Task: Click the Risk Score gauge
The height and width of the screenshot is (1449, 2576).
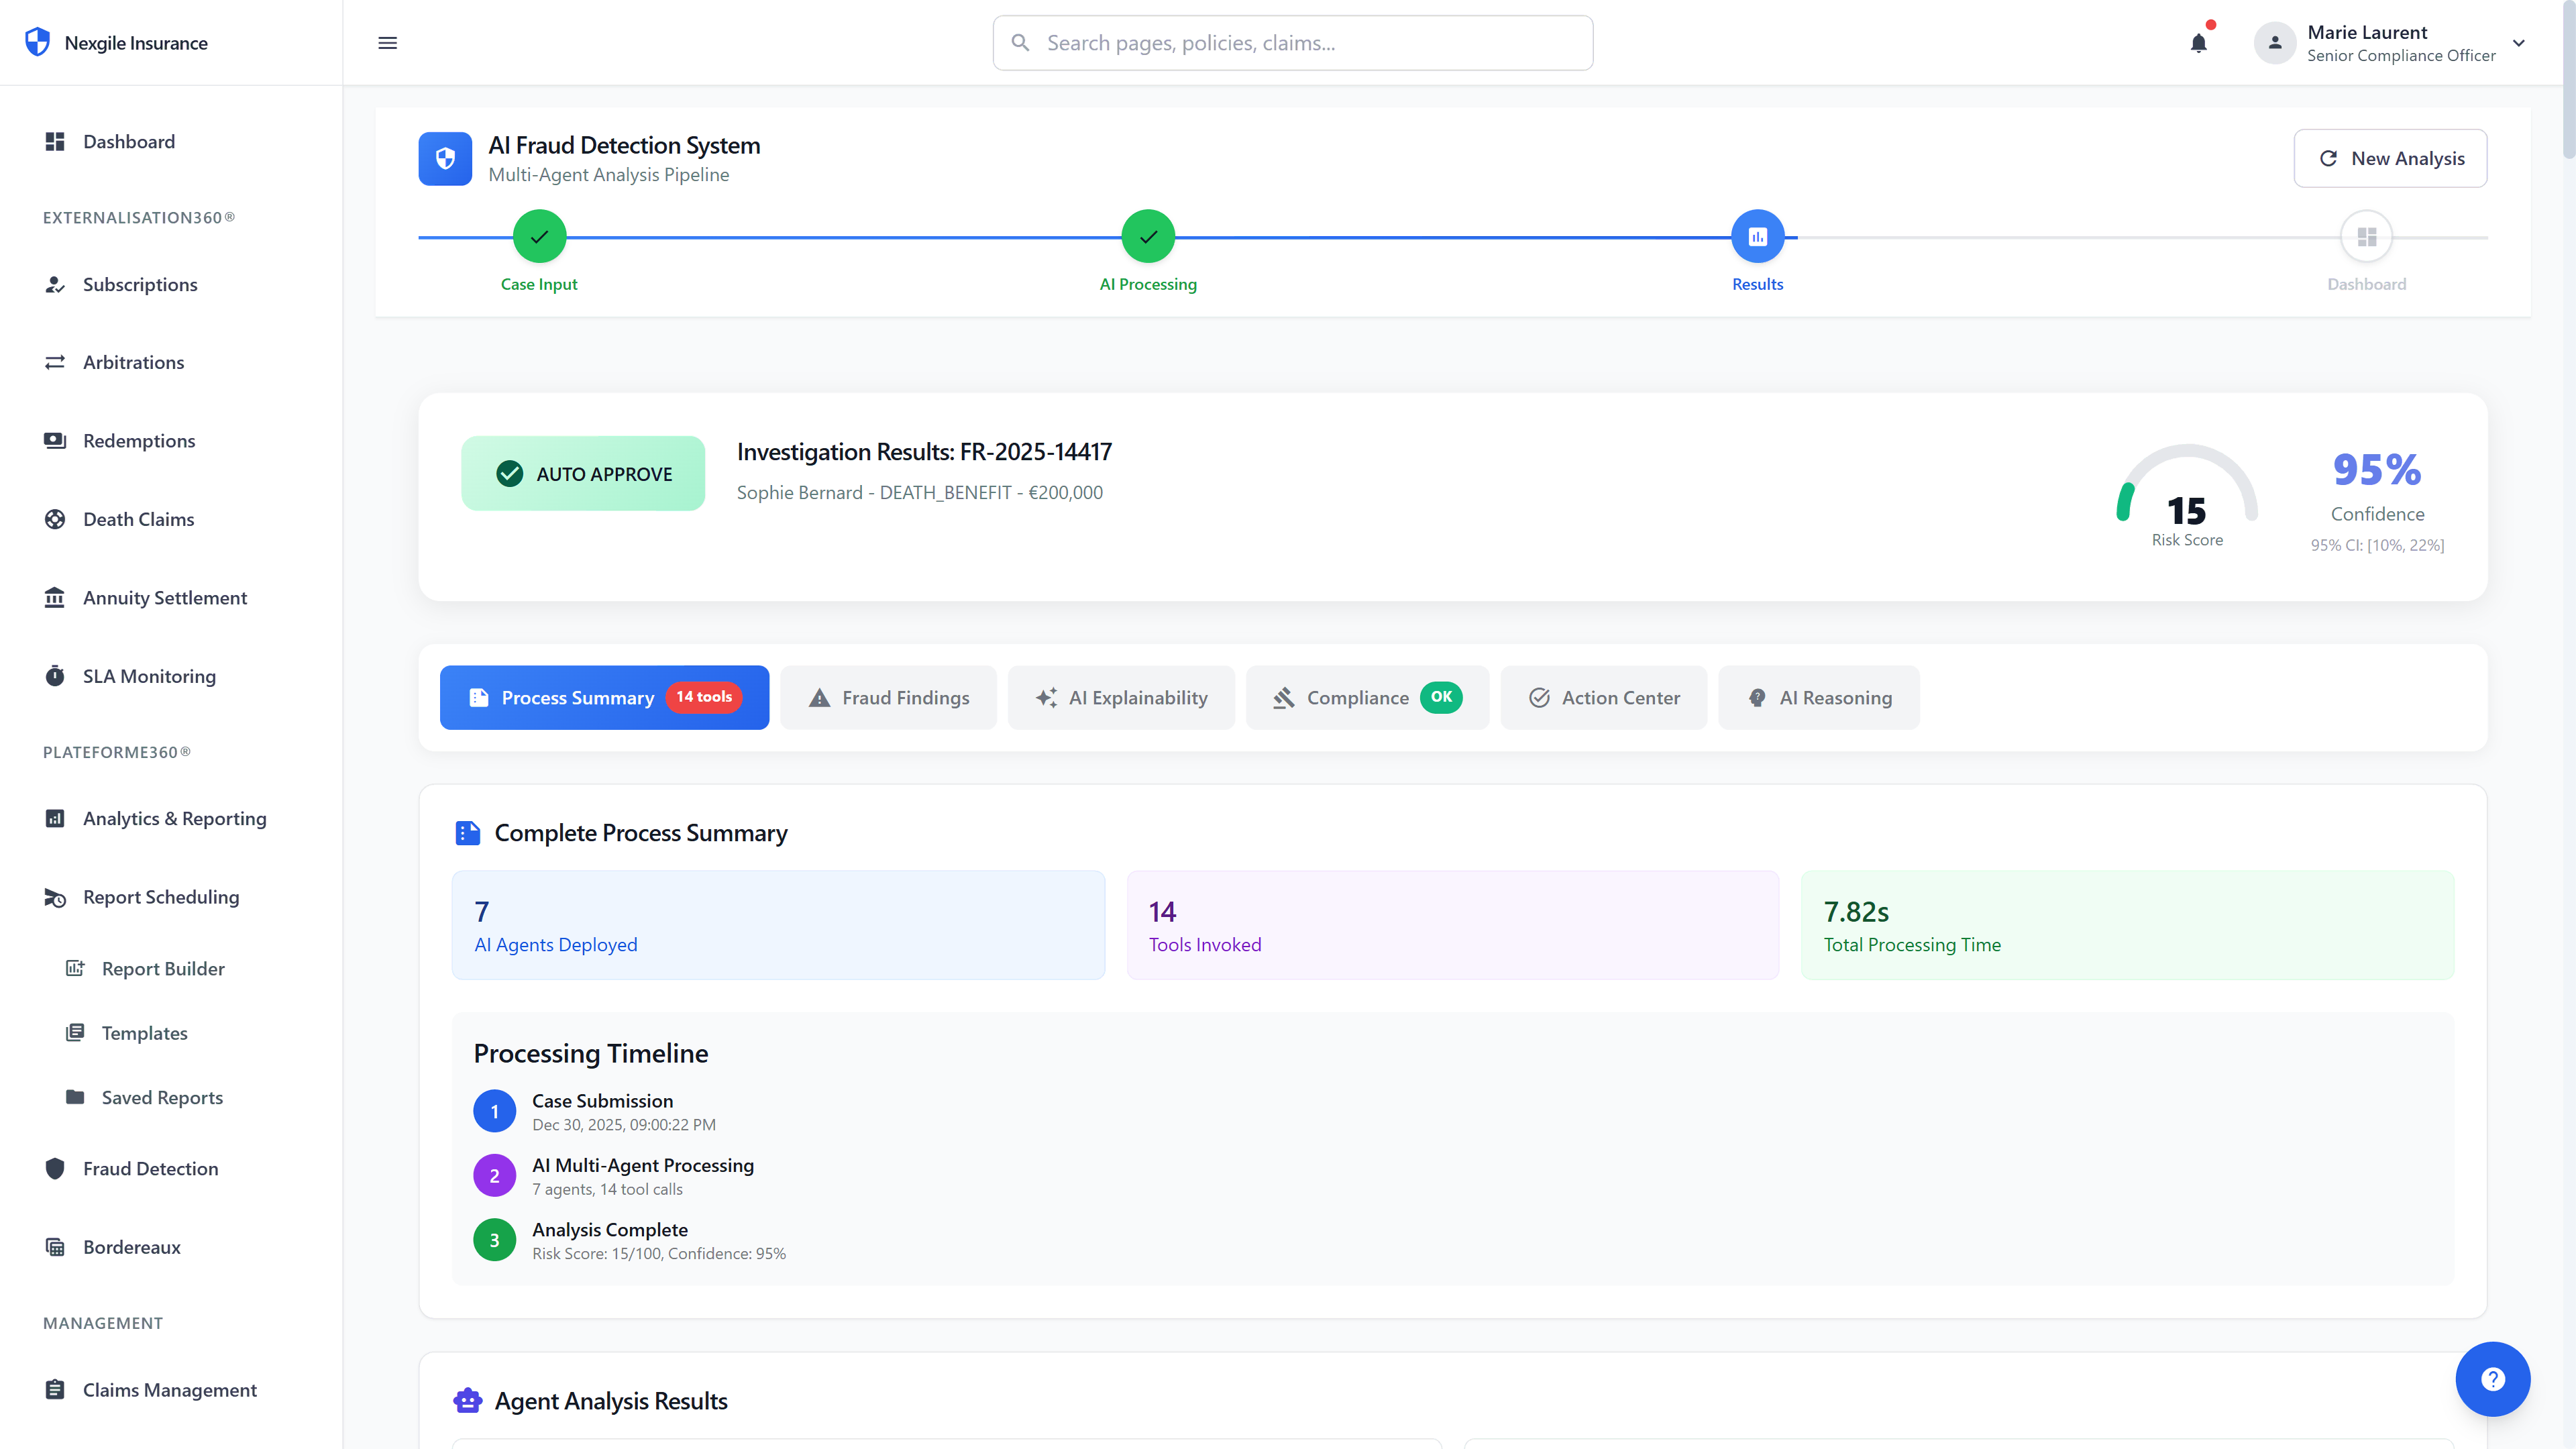Action: [2186, 495]
